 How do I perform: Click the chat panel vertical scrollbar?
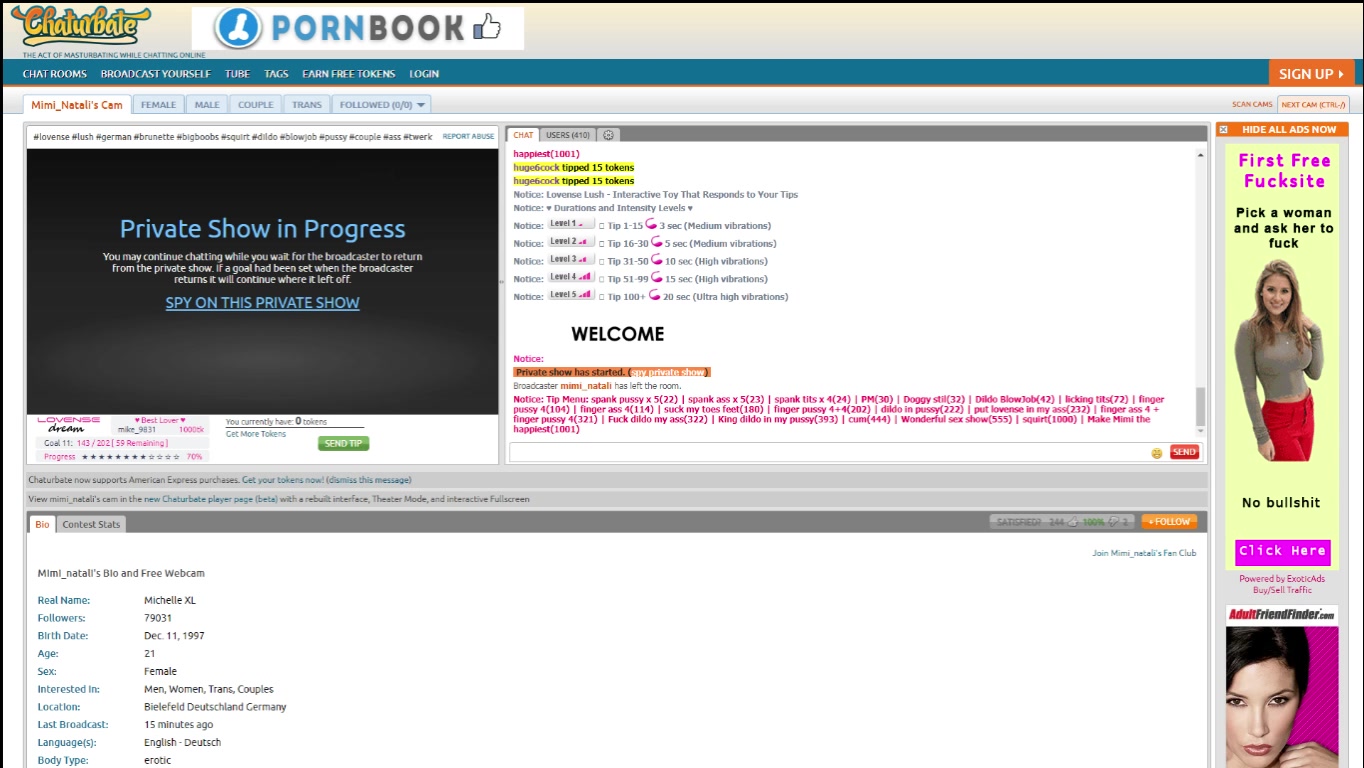1200,405
